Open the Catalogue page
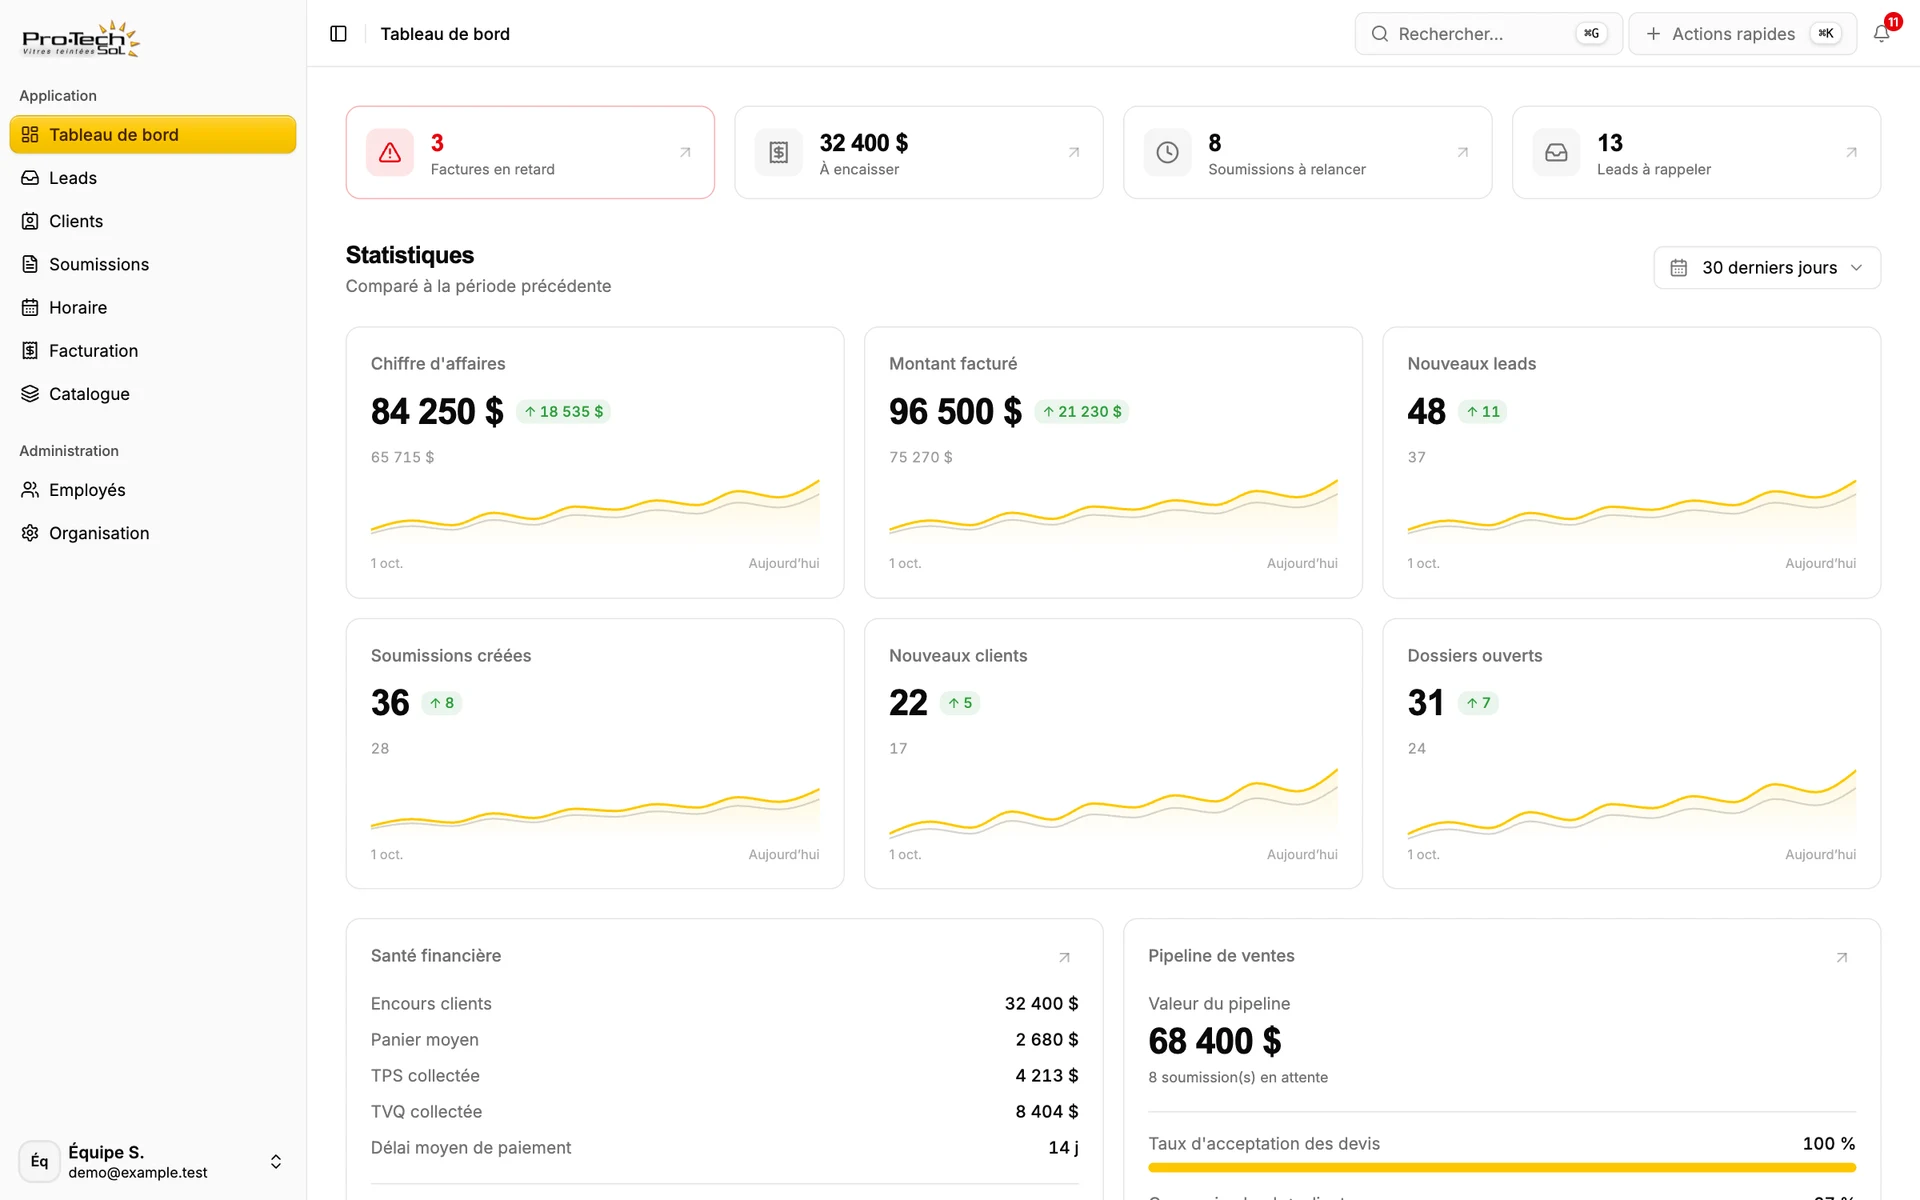 153,394
